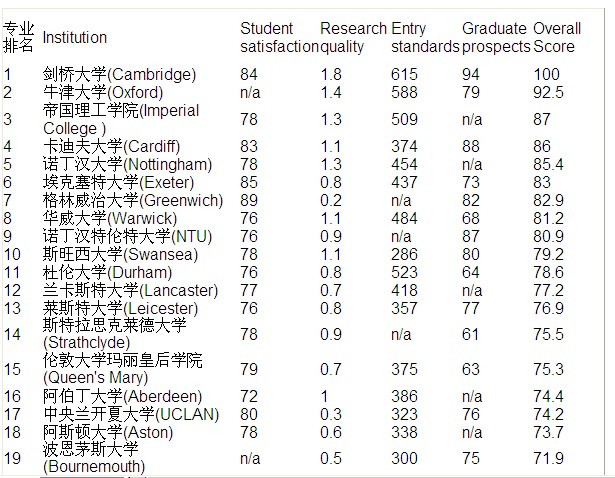The height and width of the screenshot is (478, 615).
Task: Click the Strathclyde university name
Action: click(115, 334)
